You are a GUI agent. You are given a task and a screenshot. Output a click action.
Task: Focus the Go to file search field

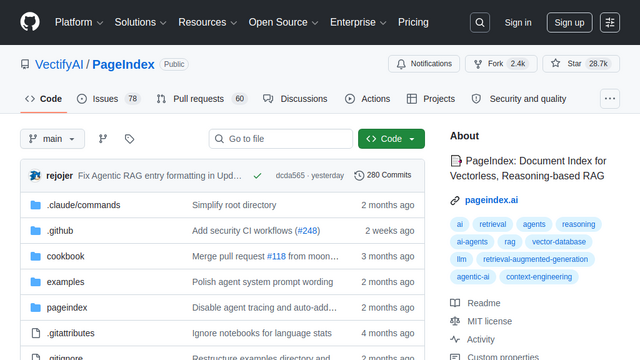281,139
